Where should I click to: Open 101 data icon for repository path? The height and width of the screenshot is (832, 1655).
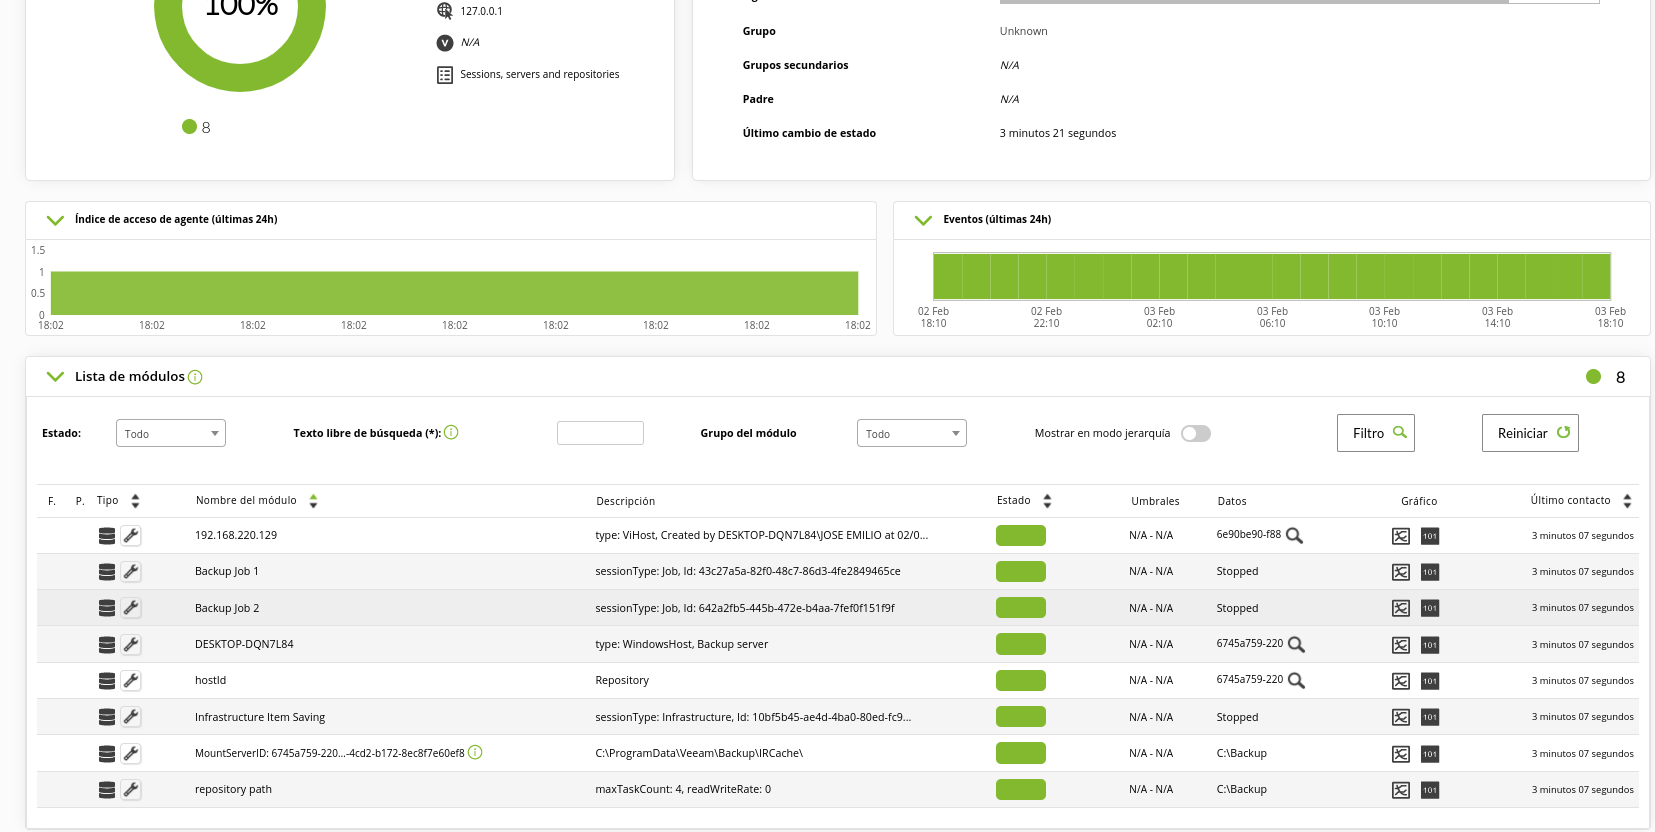click(x=1430, y=790)
